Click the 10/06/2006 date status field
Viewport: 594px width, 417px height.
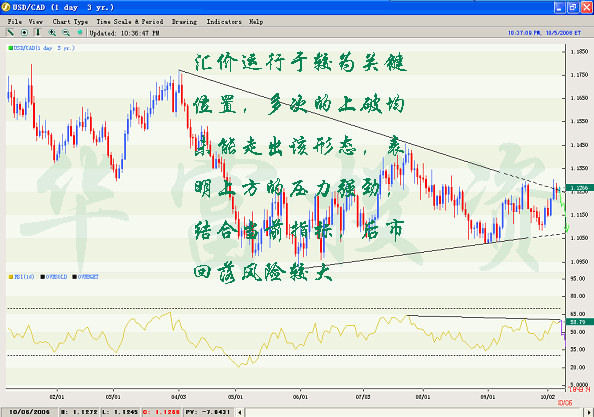click(30, 412)
